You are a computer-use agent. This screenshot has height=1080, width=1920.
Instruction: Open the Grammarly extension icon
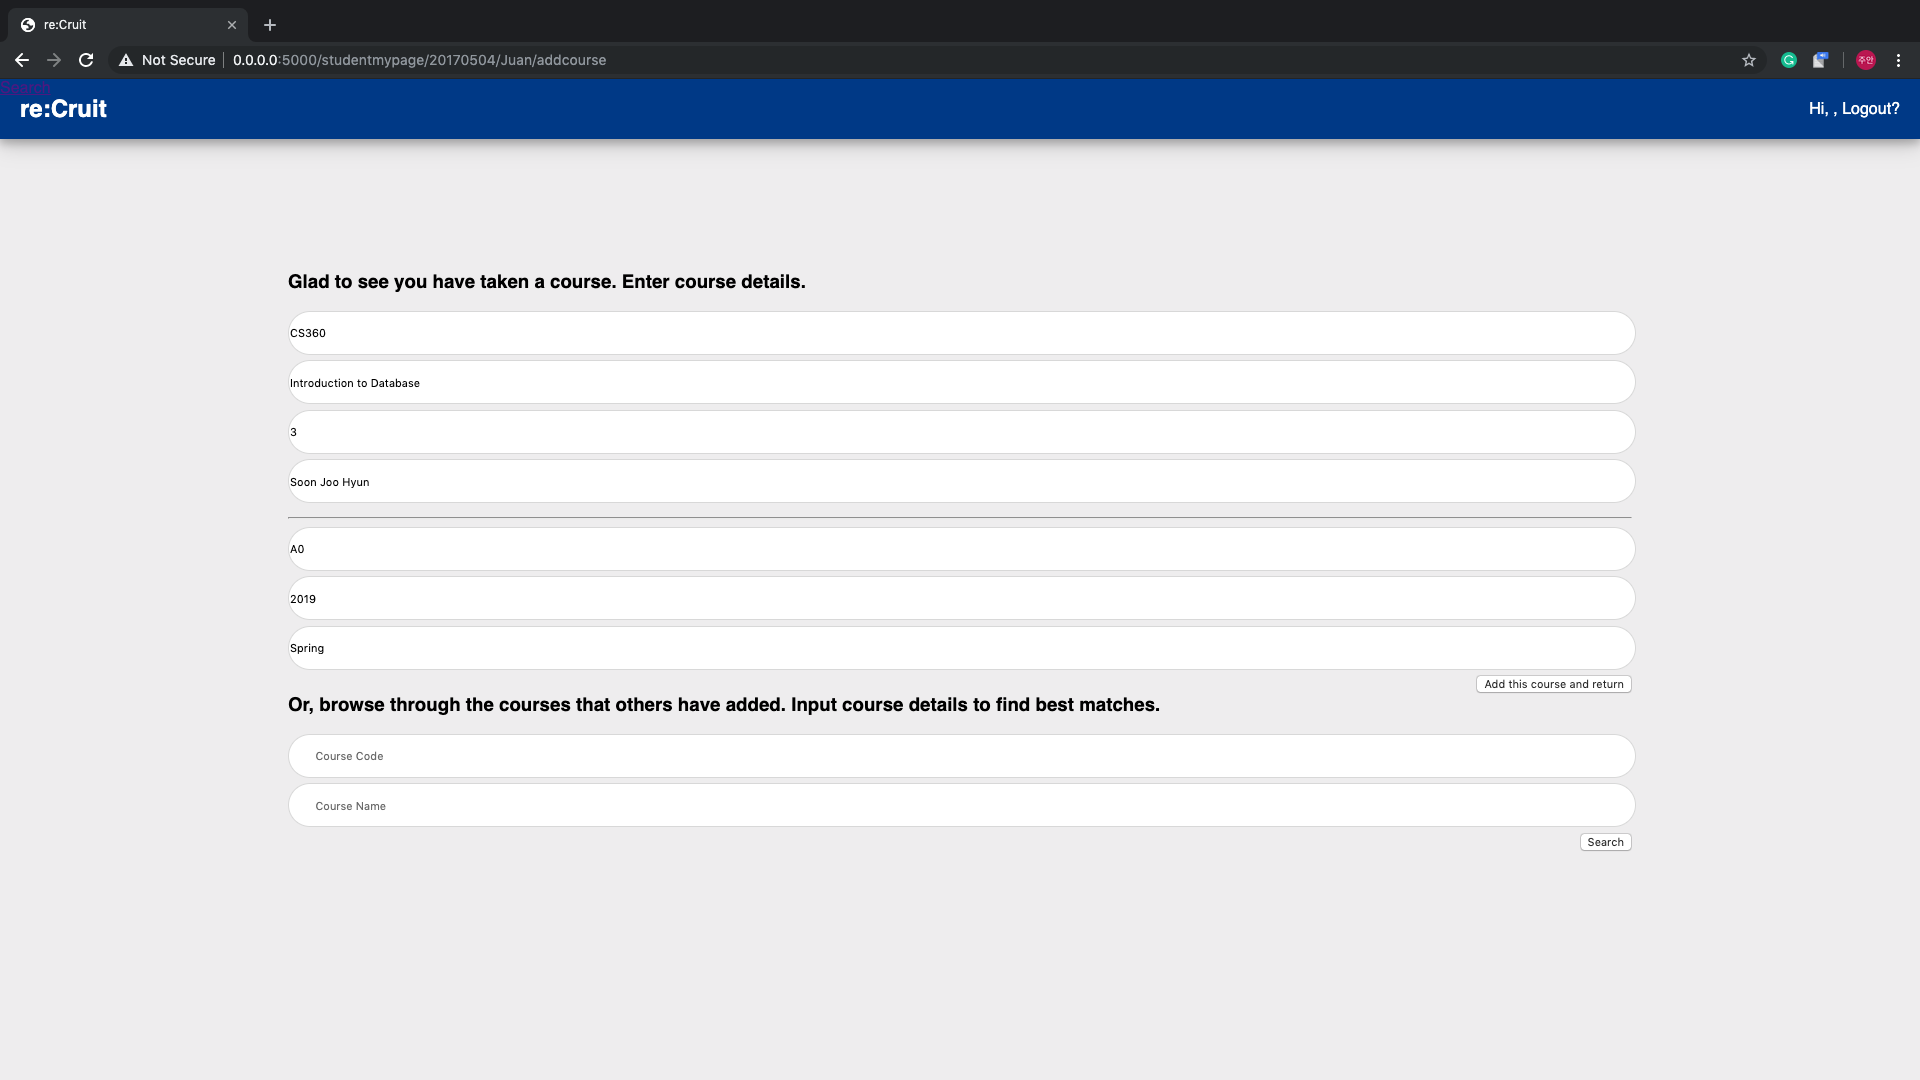1789,60
